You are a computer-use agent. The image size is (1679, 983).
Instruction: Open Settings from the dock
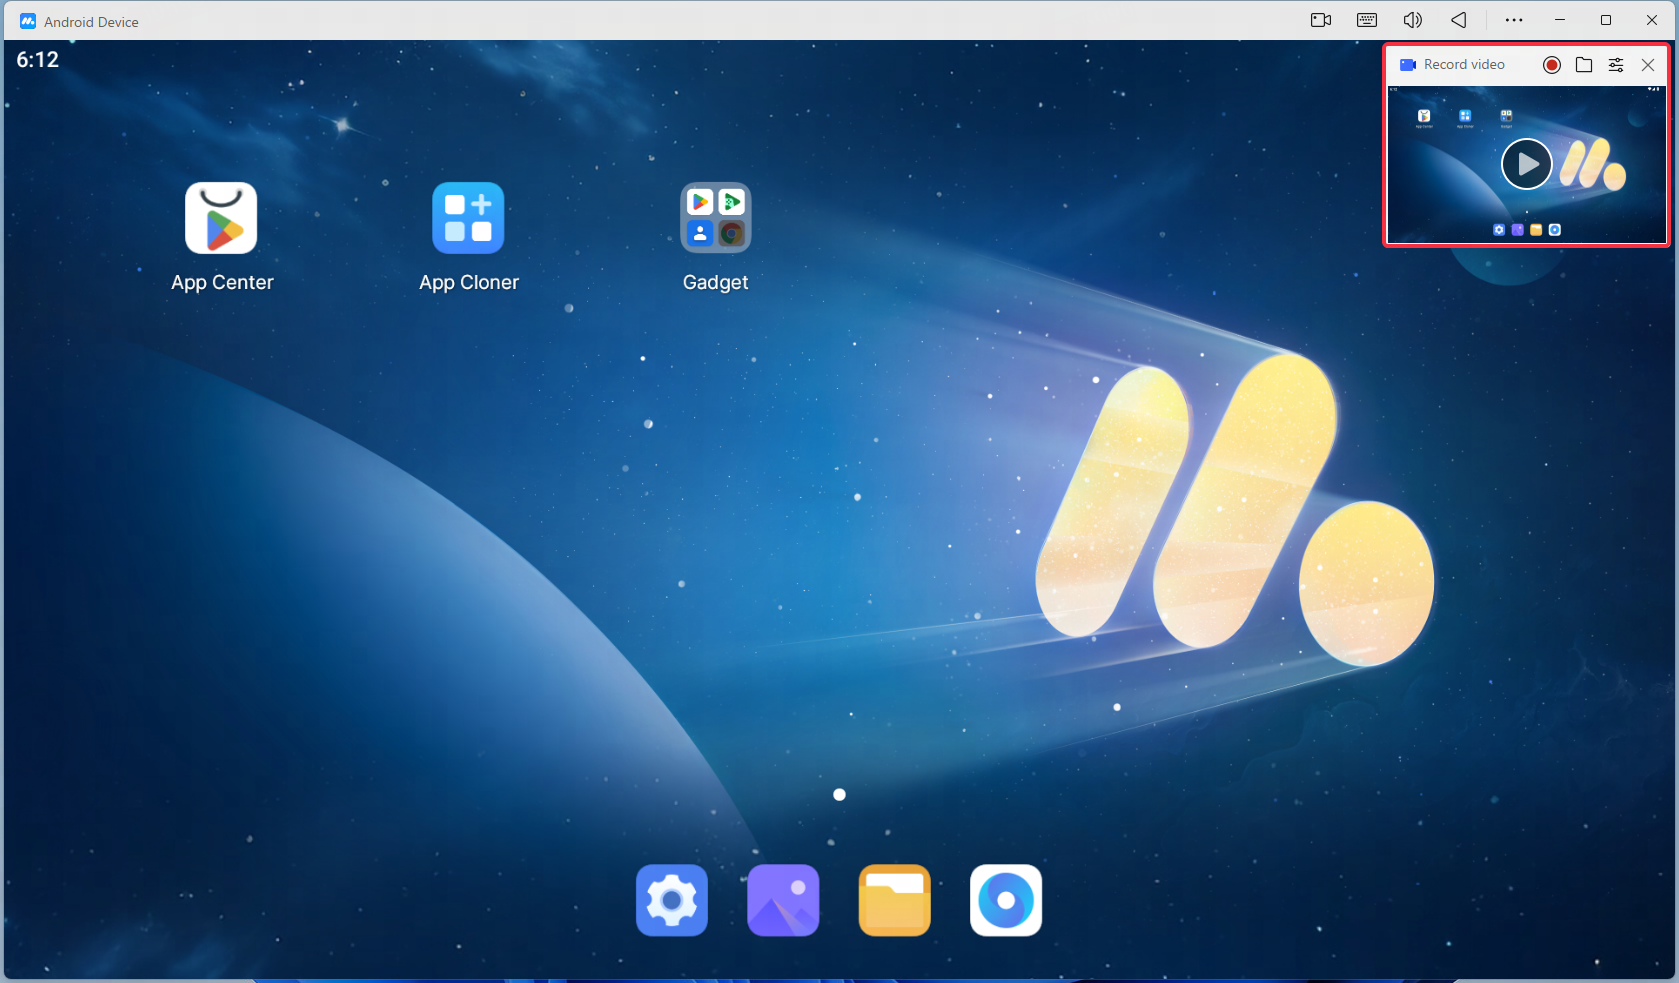pyautogui.click(x=672, y=900)
